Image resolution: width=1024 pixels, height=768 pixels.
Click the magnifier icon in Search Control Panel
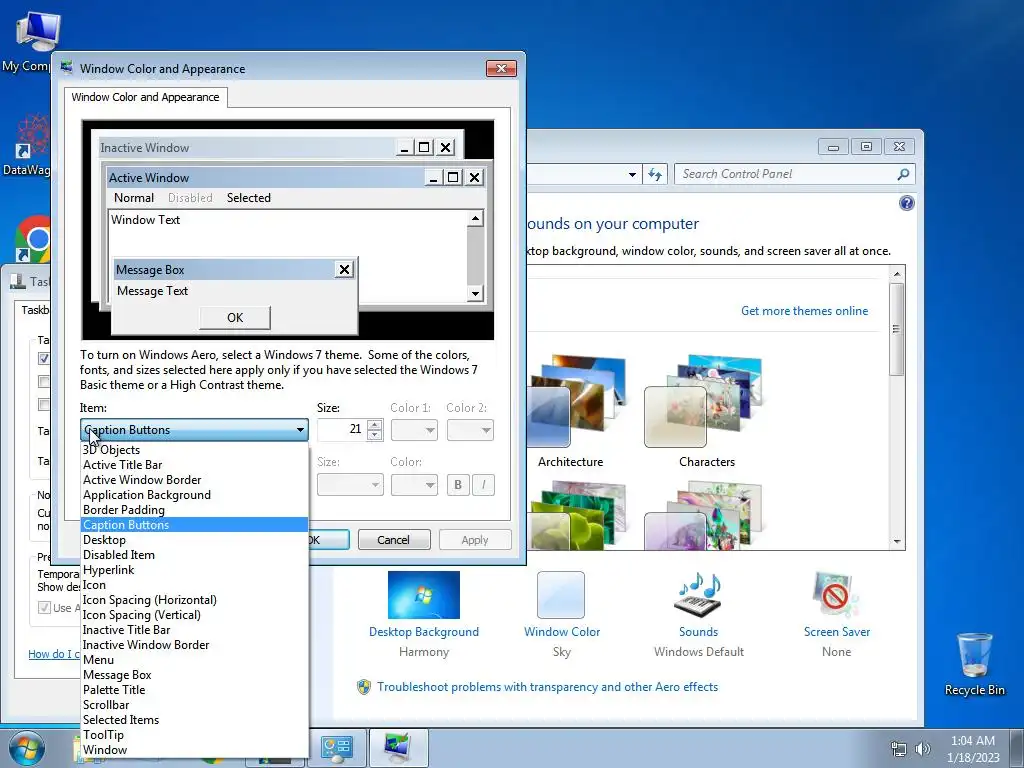pos(903,174)
